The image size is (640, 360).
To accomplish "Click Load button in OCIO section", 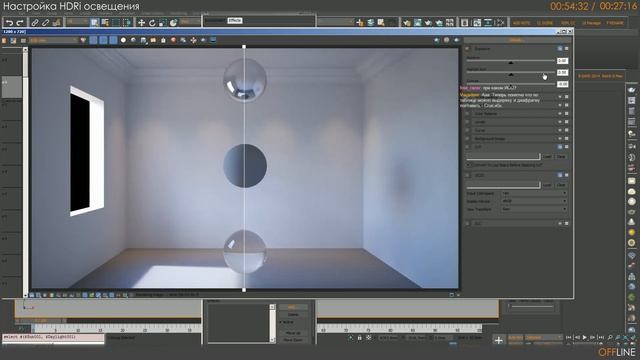I will (547, 185).
